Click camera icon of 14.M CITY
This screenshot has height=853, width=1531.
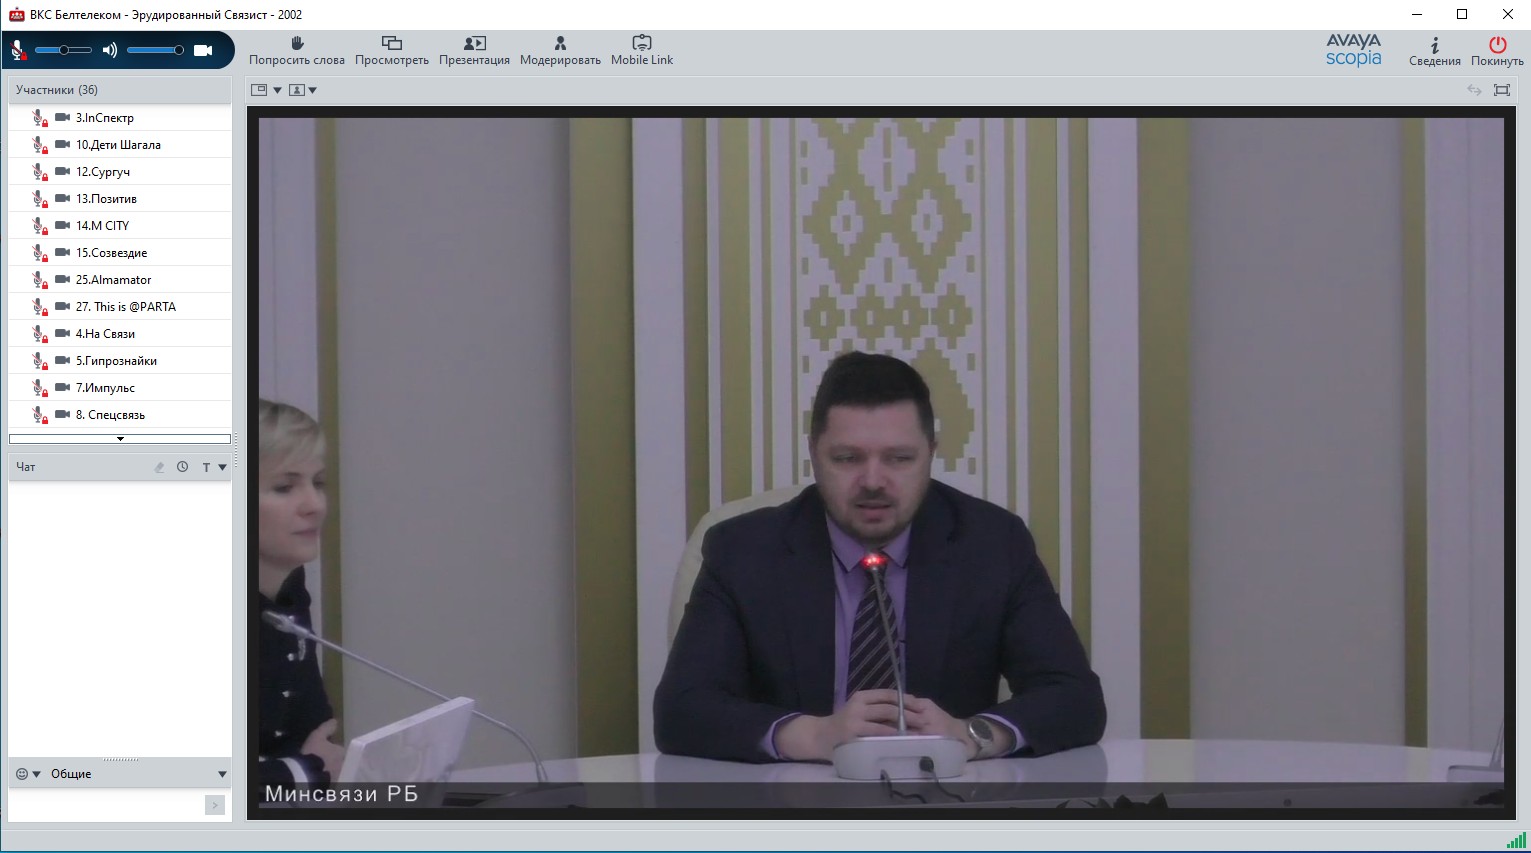tap(62, 225)
